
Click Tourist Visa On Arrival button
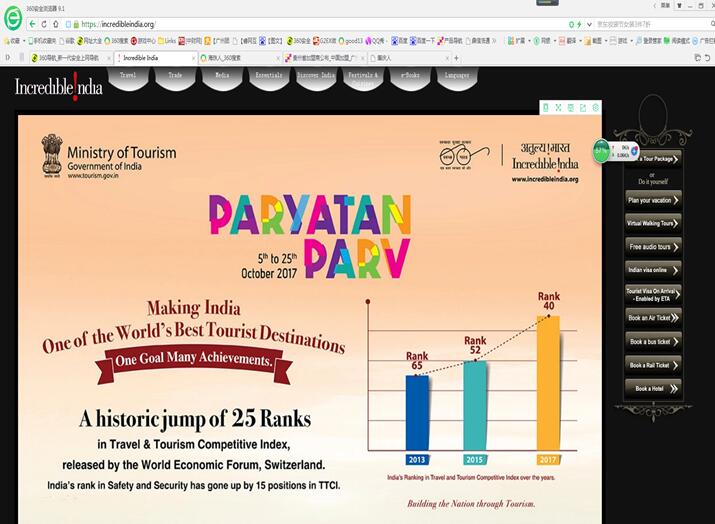[x=653, y=295]
